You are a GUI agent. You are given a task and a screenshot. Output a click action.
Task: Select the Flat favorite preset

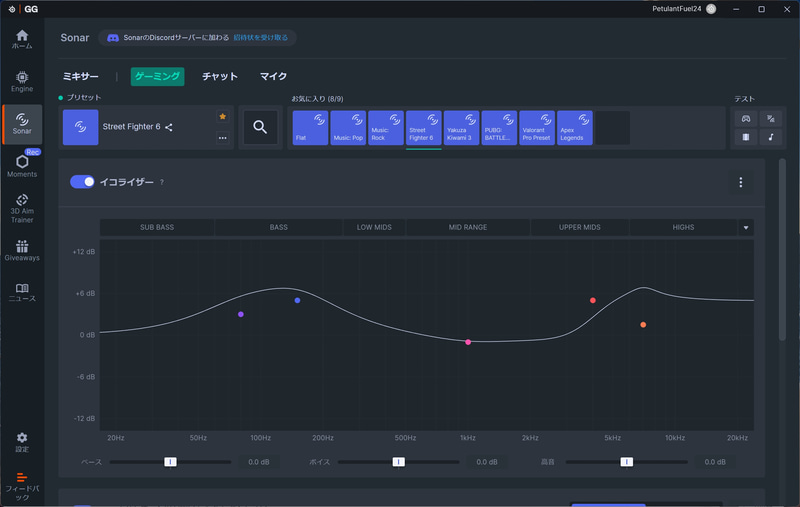(310, 128)
